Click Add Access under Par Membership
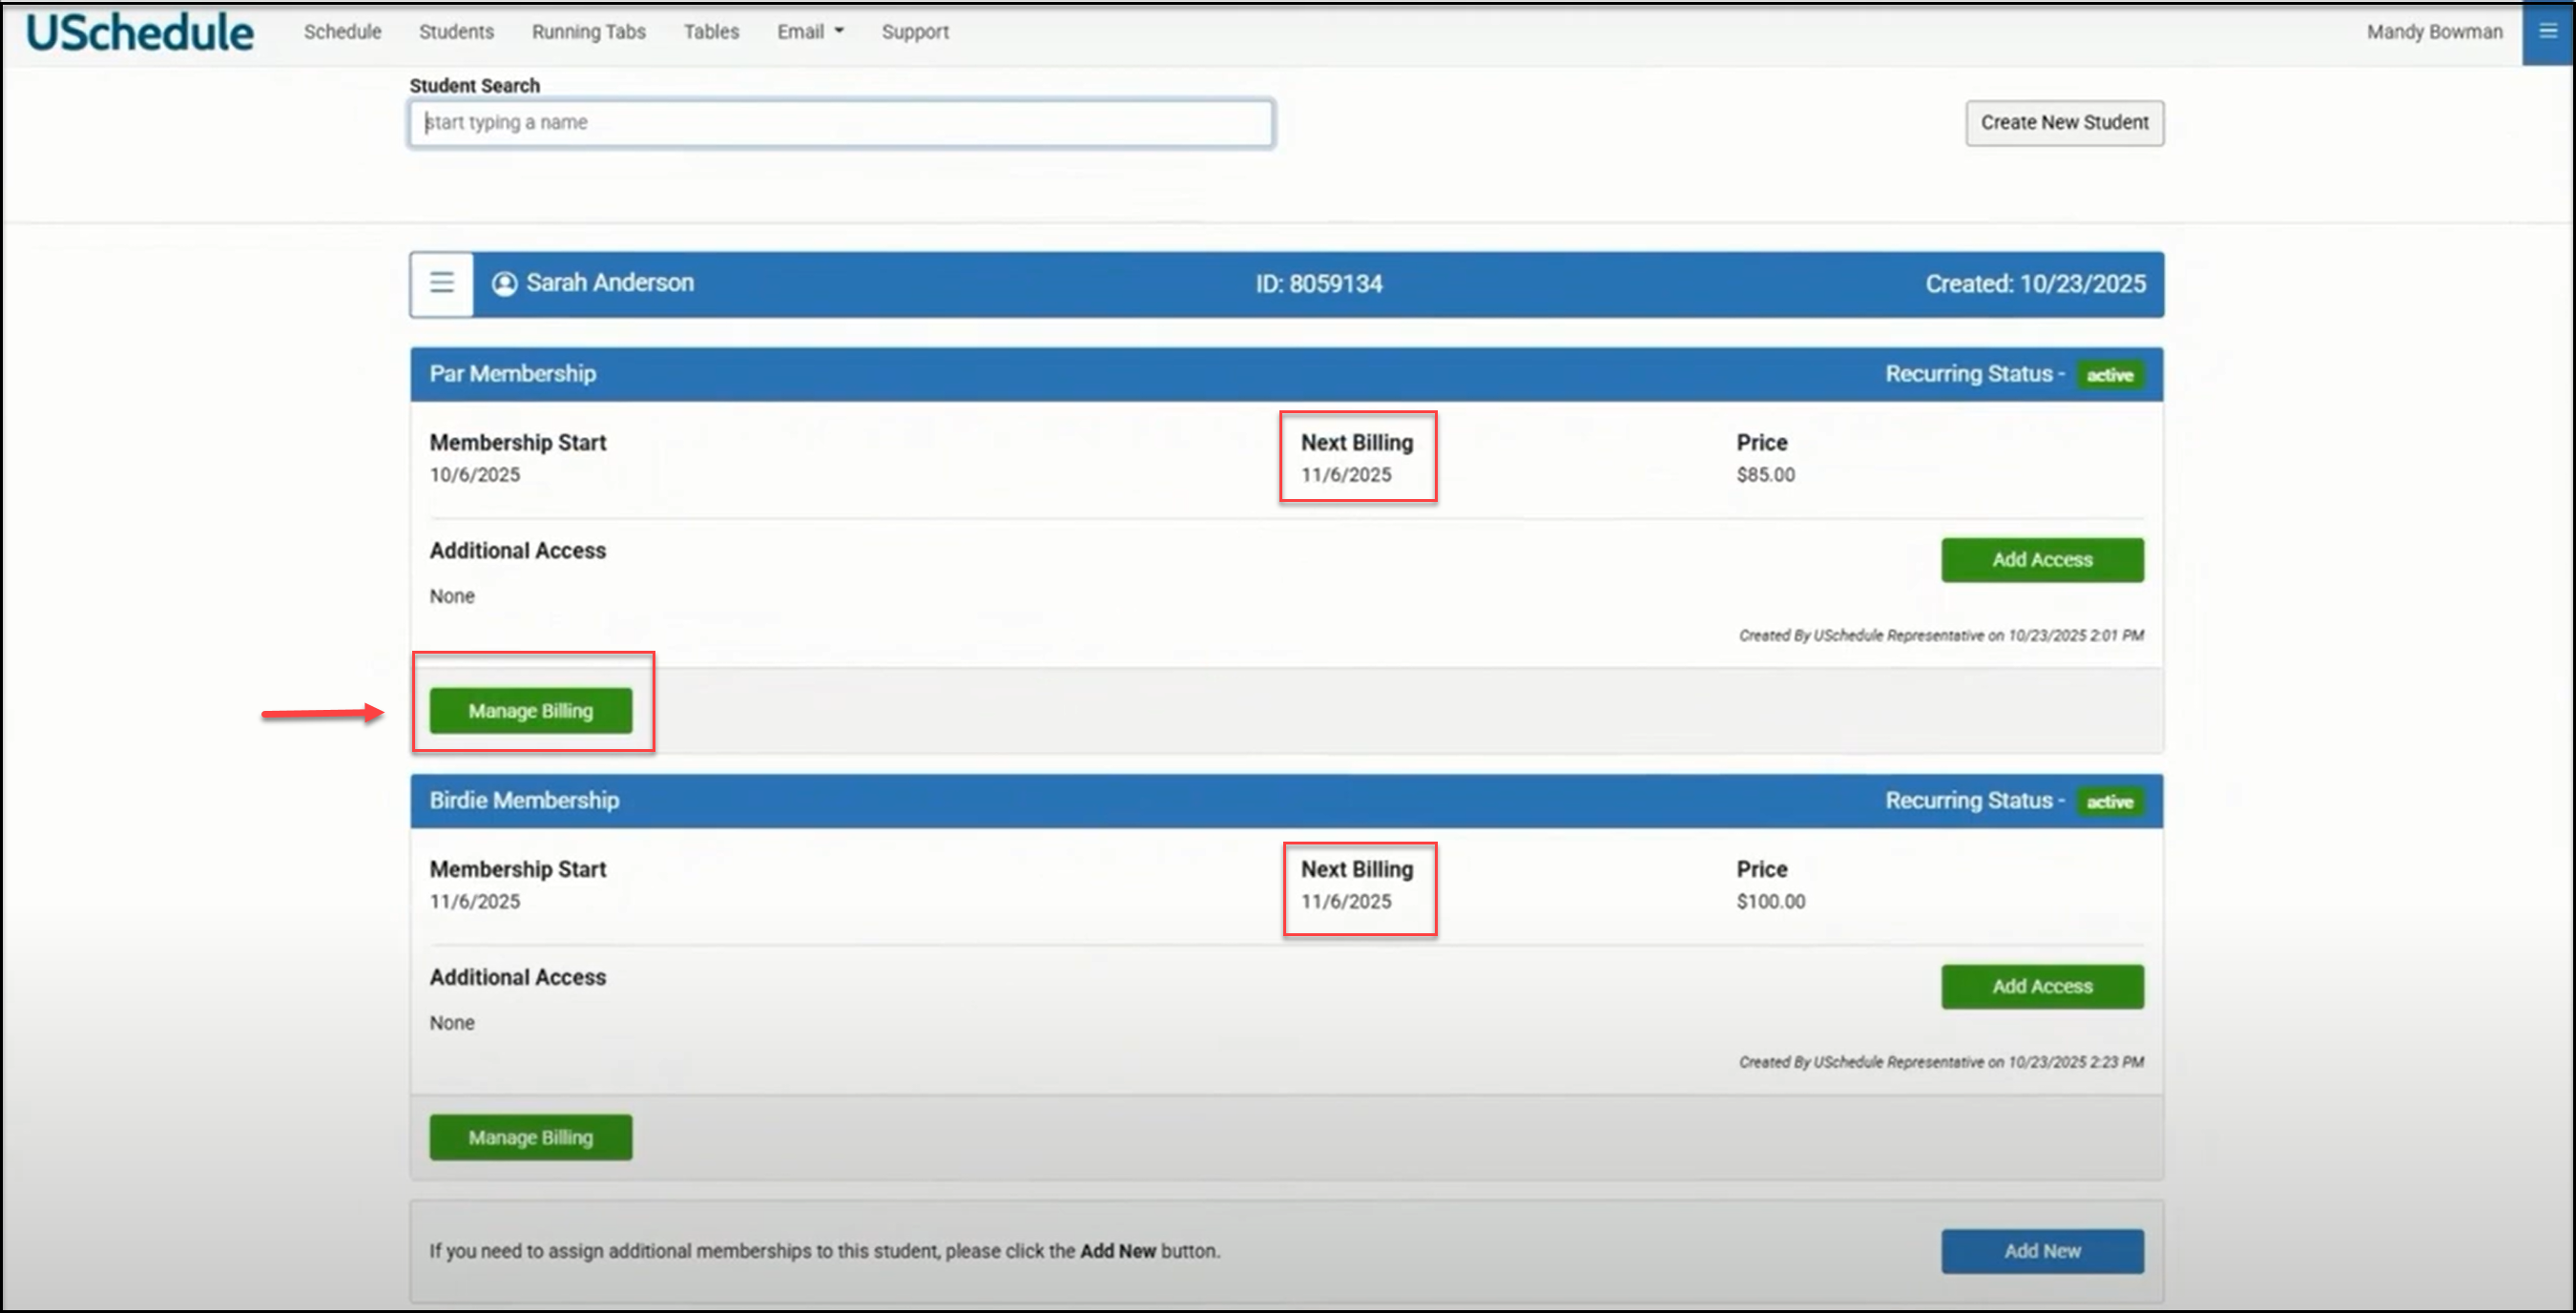The width and height of the screenshot is (2576, 1313). coord(2042,560)
